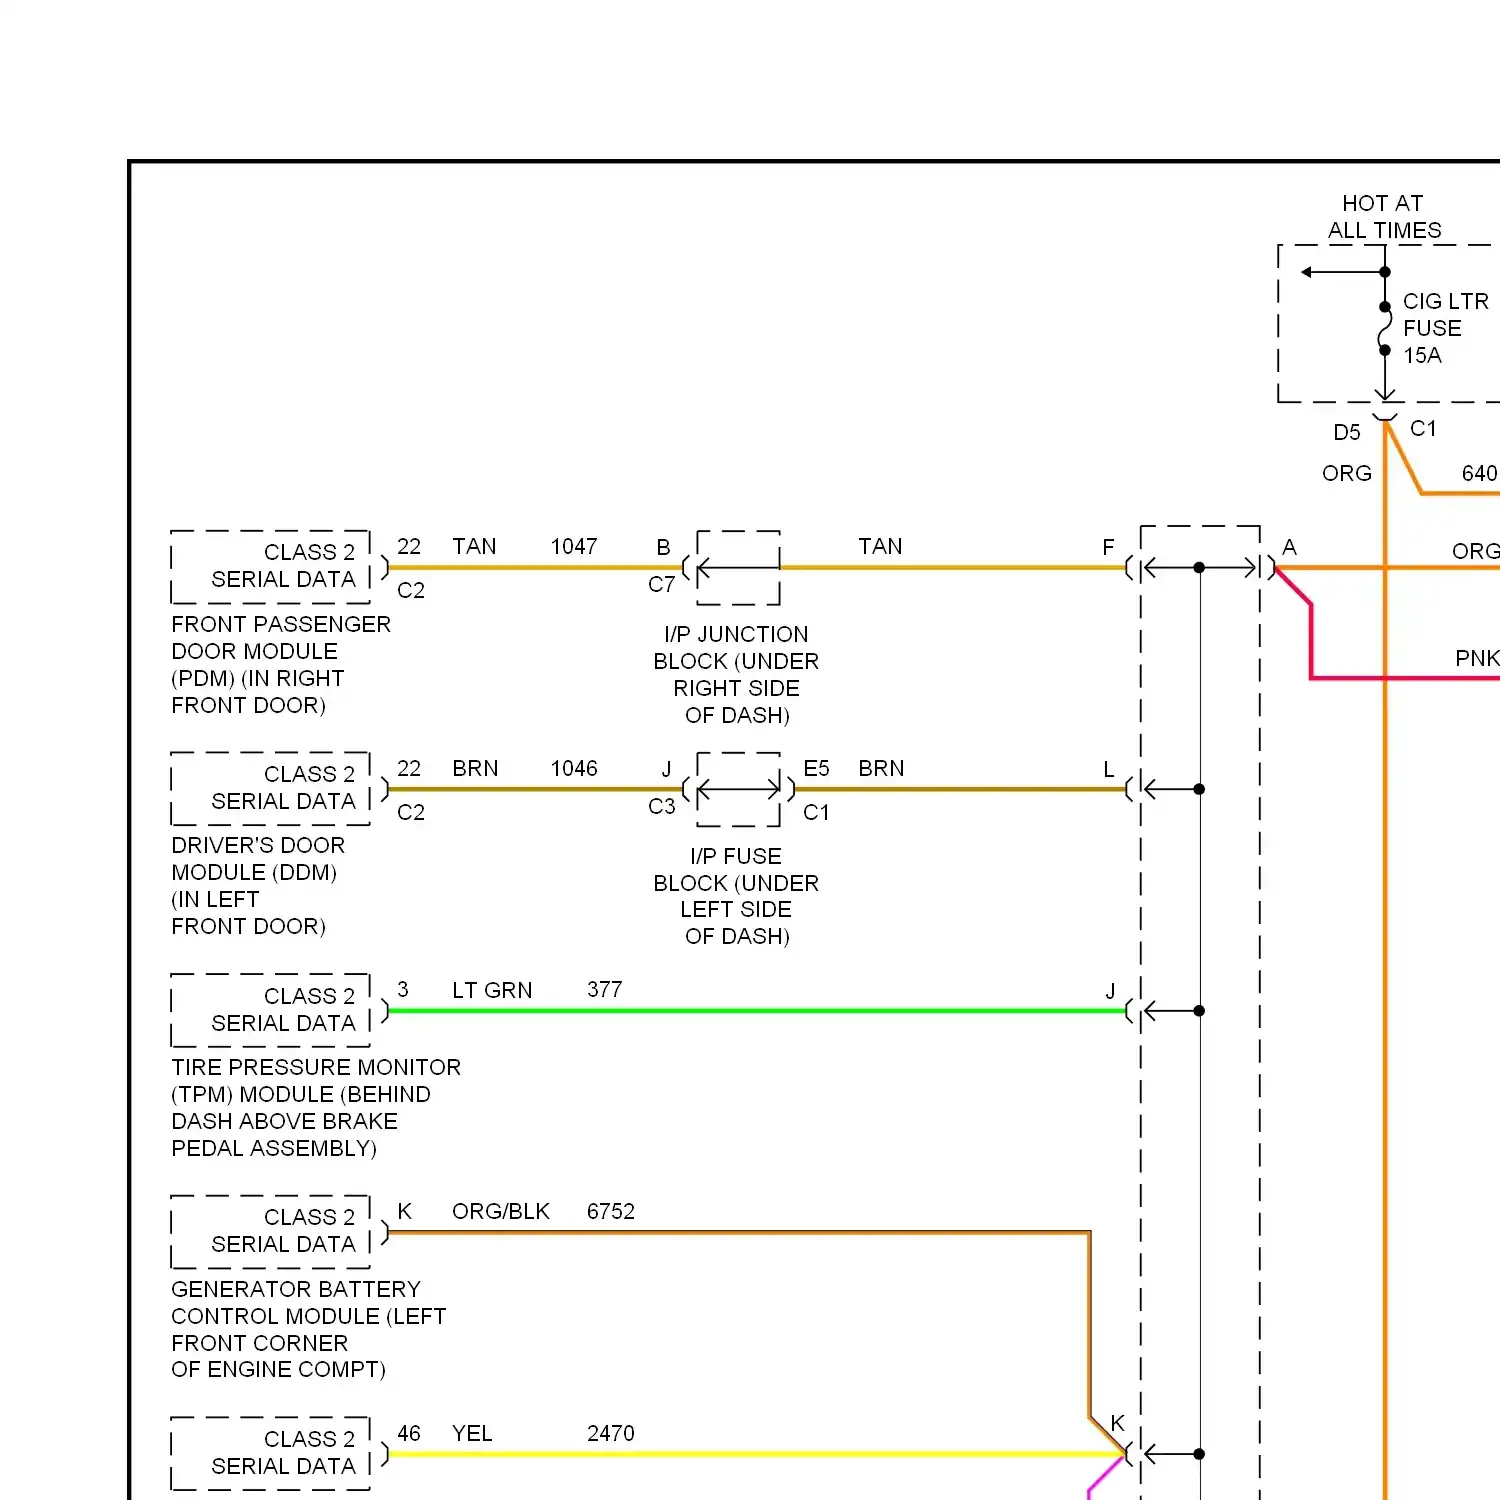
Task: Click the E5 C1 connector label
Action: point(817,790)
